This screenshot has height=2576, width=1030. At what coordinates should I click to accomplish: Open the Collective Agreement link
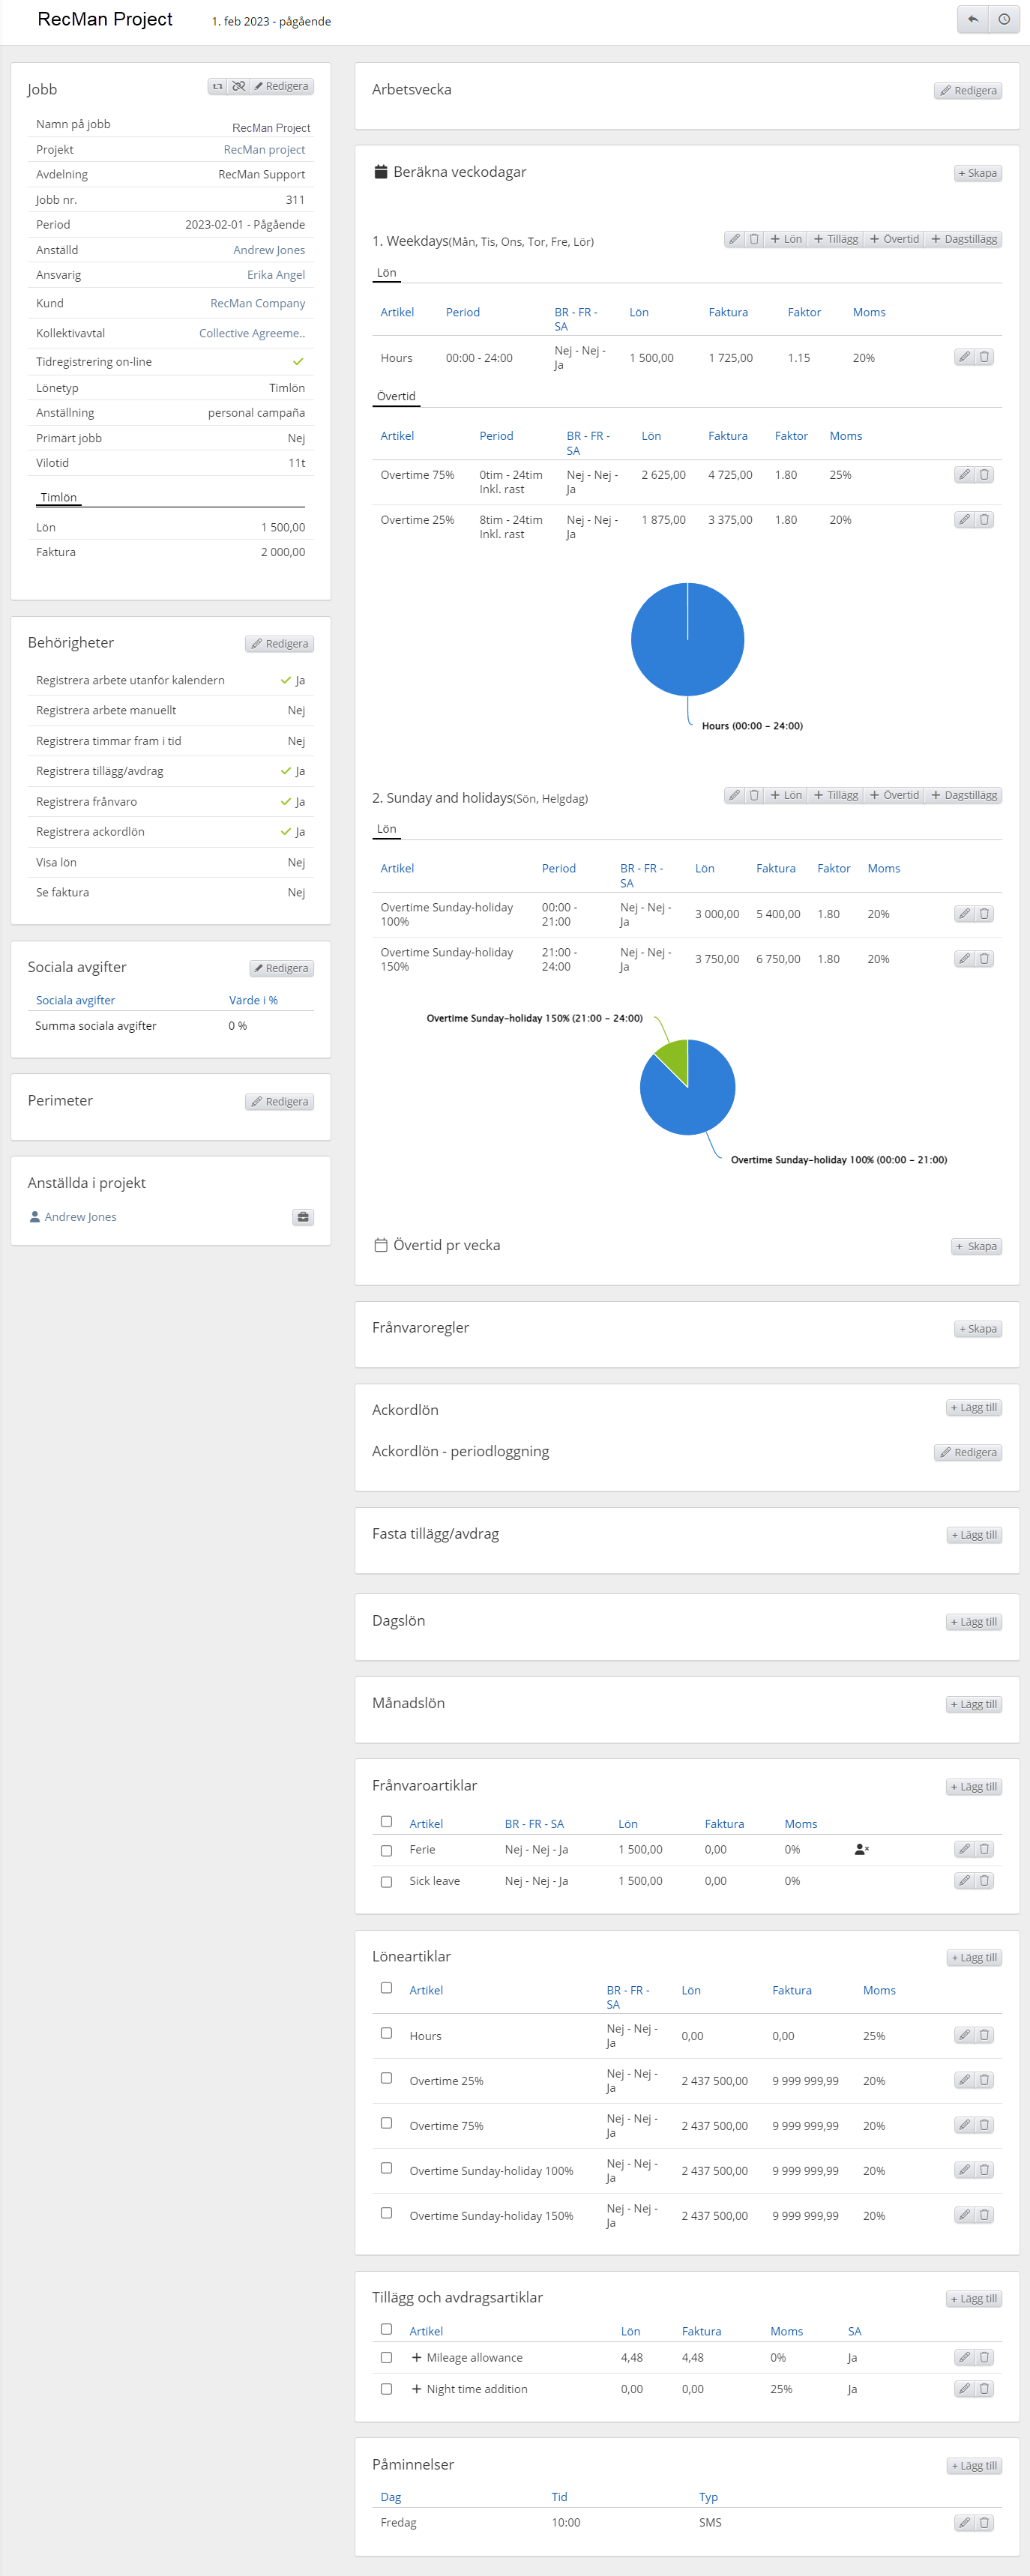pyautogui.click(x=252, y=333)
